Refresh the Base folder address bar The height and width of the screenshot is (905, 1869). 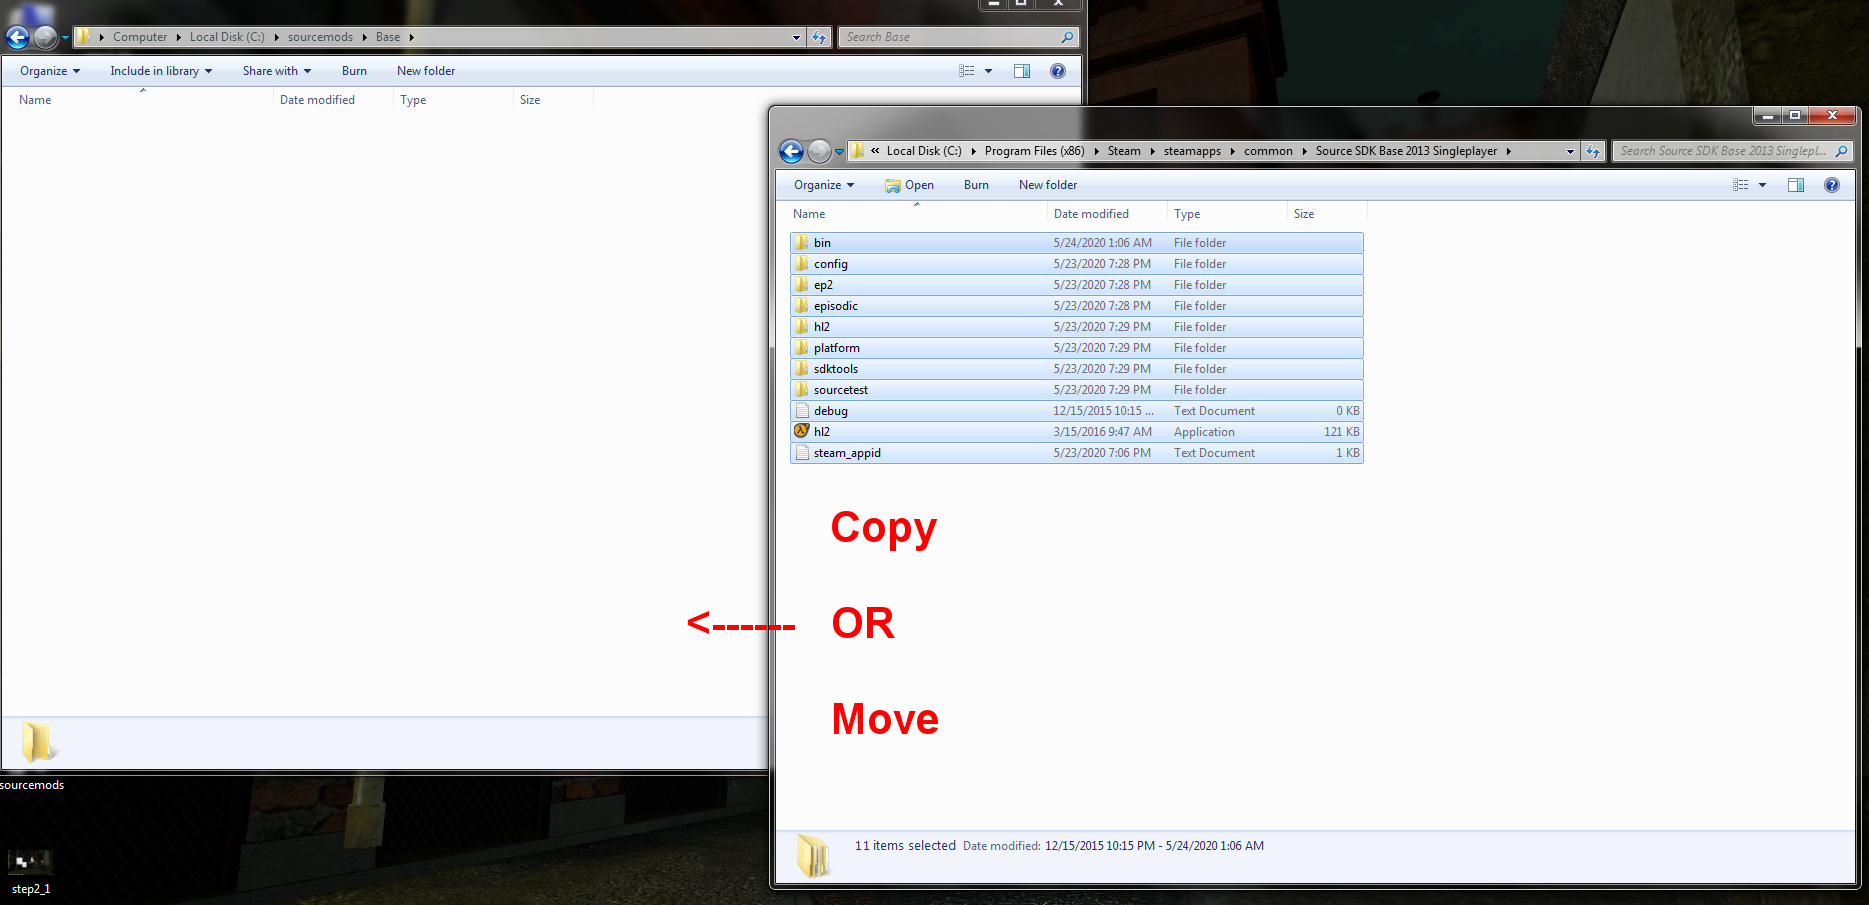pyautogui.click(x=819, y=37)
